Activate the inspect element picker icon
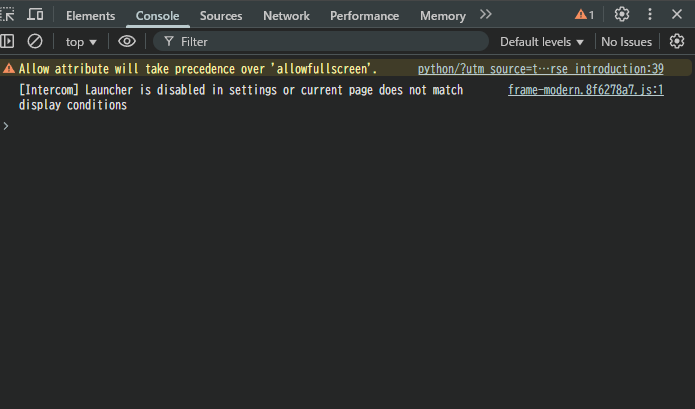This screenshot has width=695, height=409. pos(8,15)
